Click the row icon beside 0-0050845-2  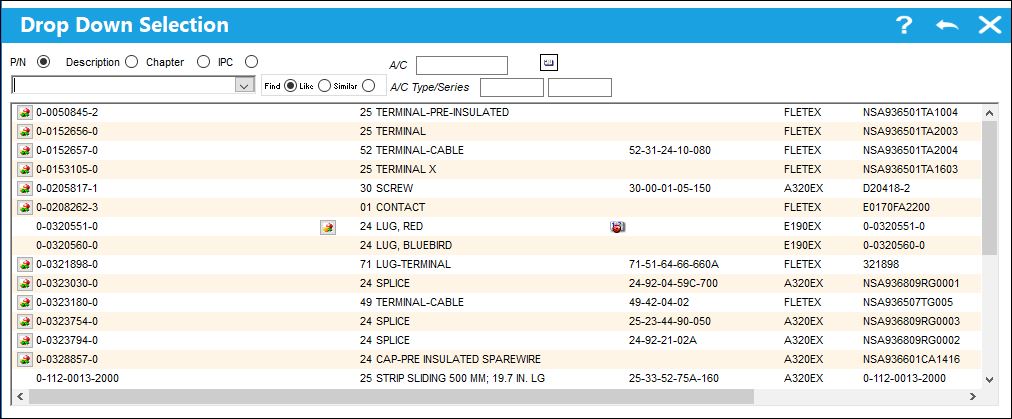pyautogui.click(x=25, y=112)
